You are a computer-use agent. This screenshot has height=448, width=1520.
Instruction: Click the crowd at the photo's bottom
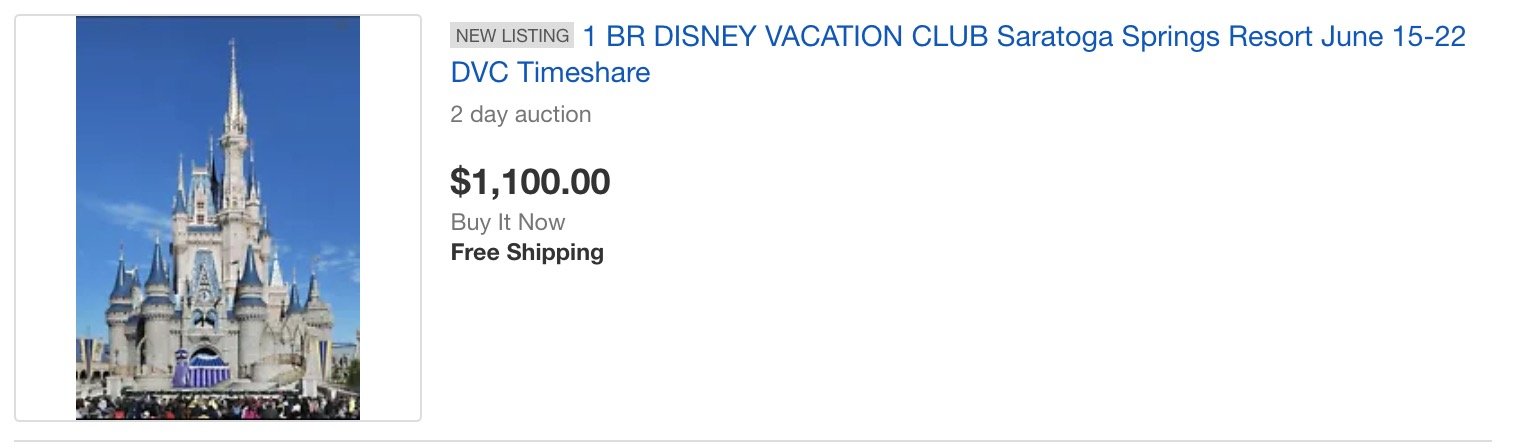pyautogui.click(x=218, y=405)
